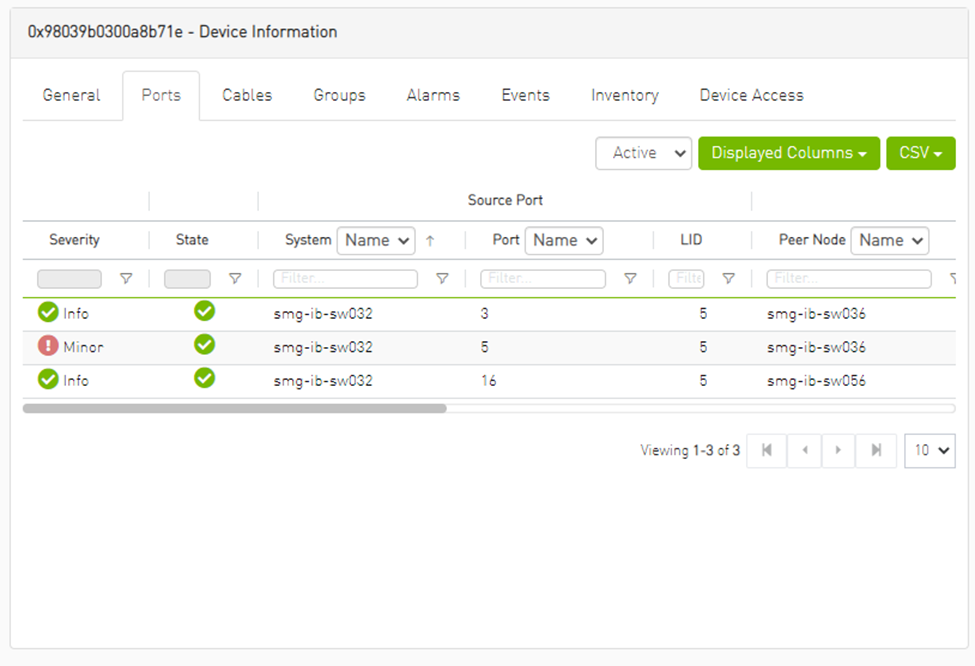This screenshot has width=975, height=666.
Task: Click the Severity column filter funnel icon
Action: tap(126, 279)
